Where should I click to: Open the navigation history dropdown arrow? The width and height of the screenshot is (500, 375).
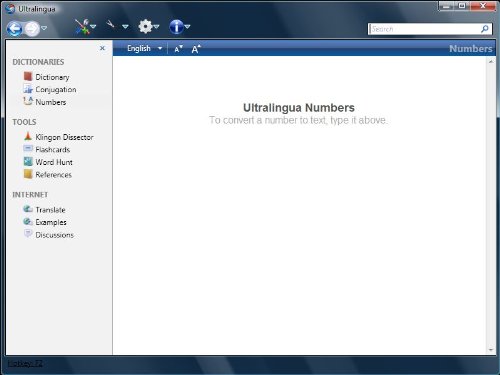[44, 28]
